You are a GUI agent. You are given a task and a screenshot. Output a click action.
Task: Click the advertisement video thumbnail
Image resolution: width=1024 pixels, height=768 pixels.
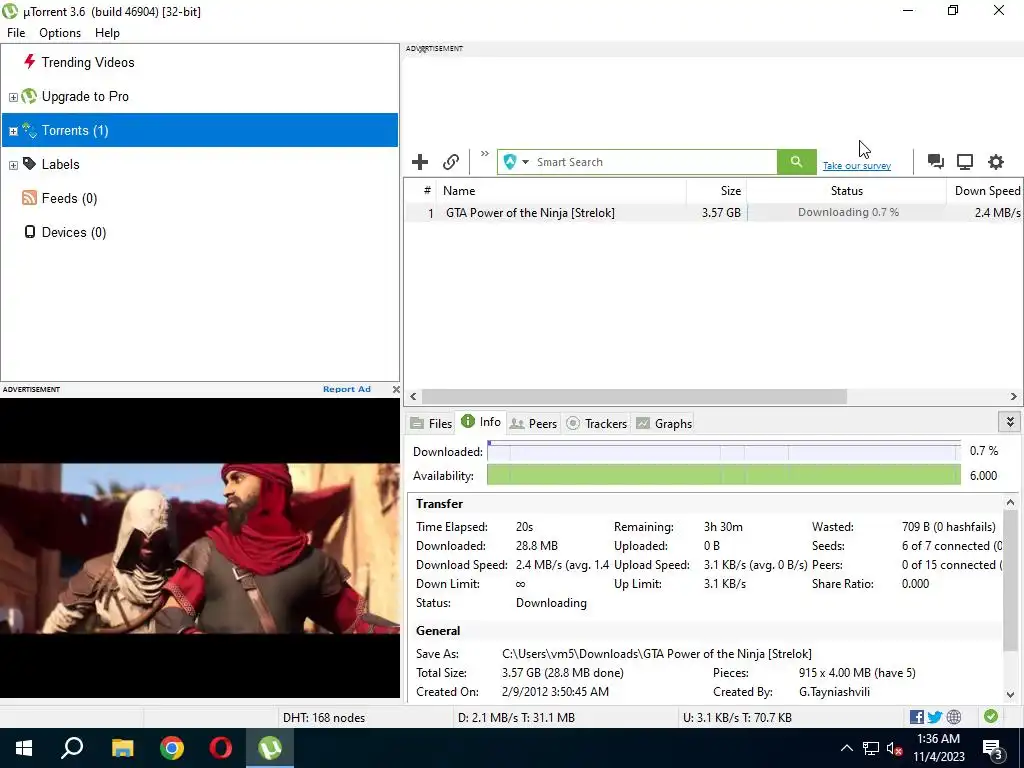coord(200,549)
